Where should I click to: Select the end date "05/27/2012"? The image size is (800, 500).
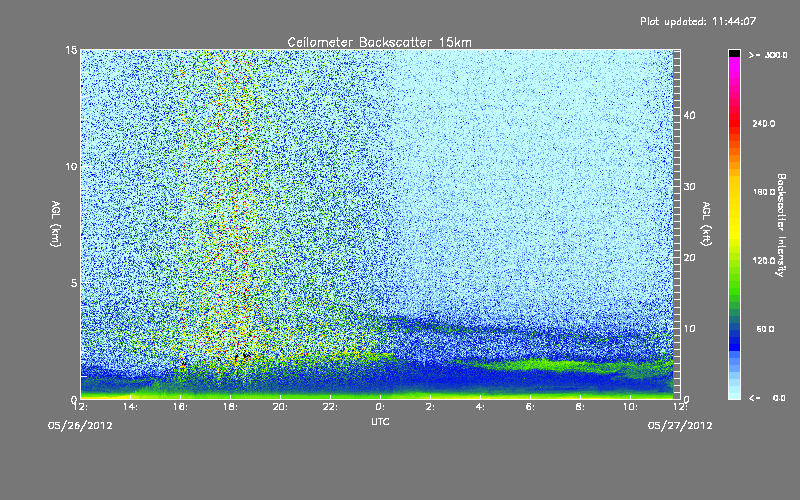click(x=680, y=426)
